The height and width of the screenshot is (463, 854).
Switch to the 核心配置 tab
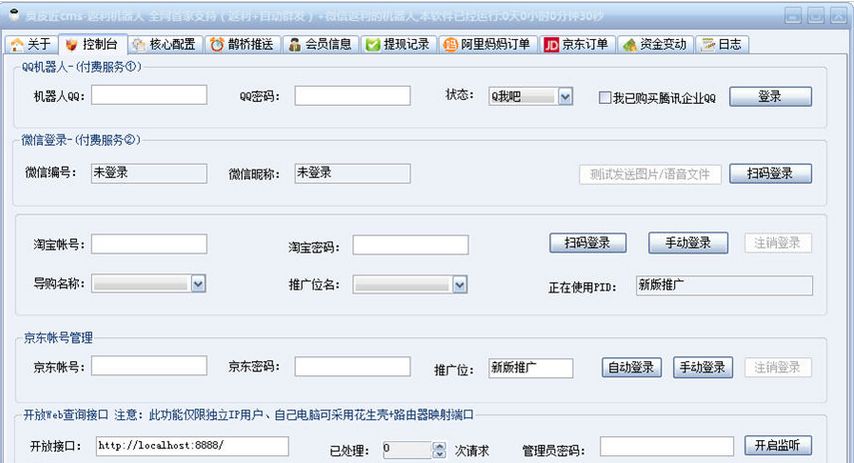tap(165, 44)
